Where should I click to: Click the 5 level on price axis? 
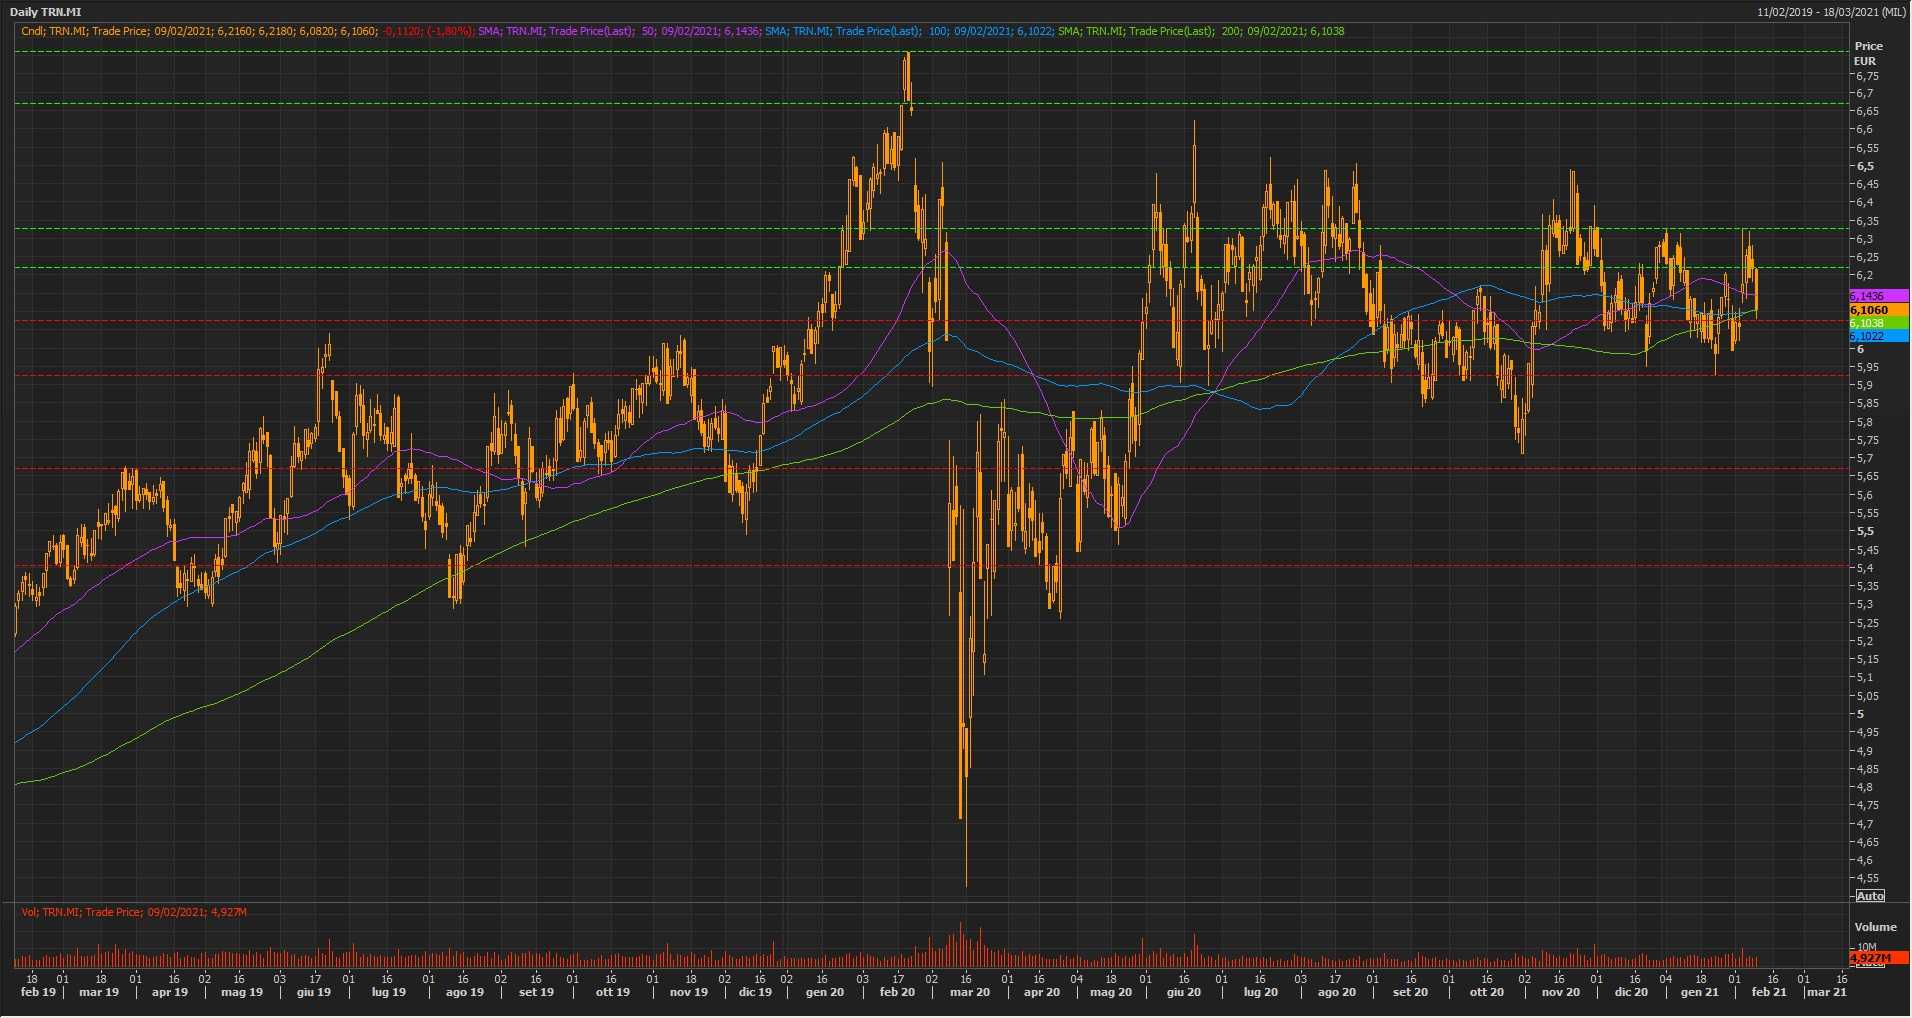tap(1861, 714)
